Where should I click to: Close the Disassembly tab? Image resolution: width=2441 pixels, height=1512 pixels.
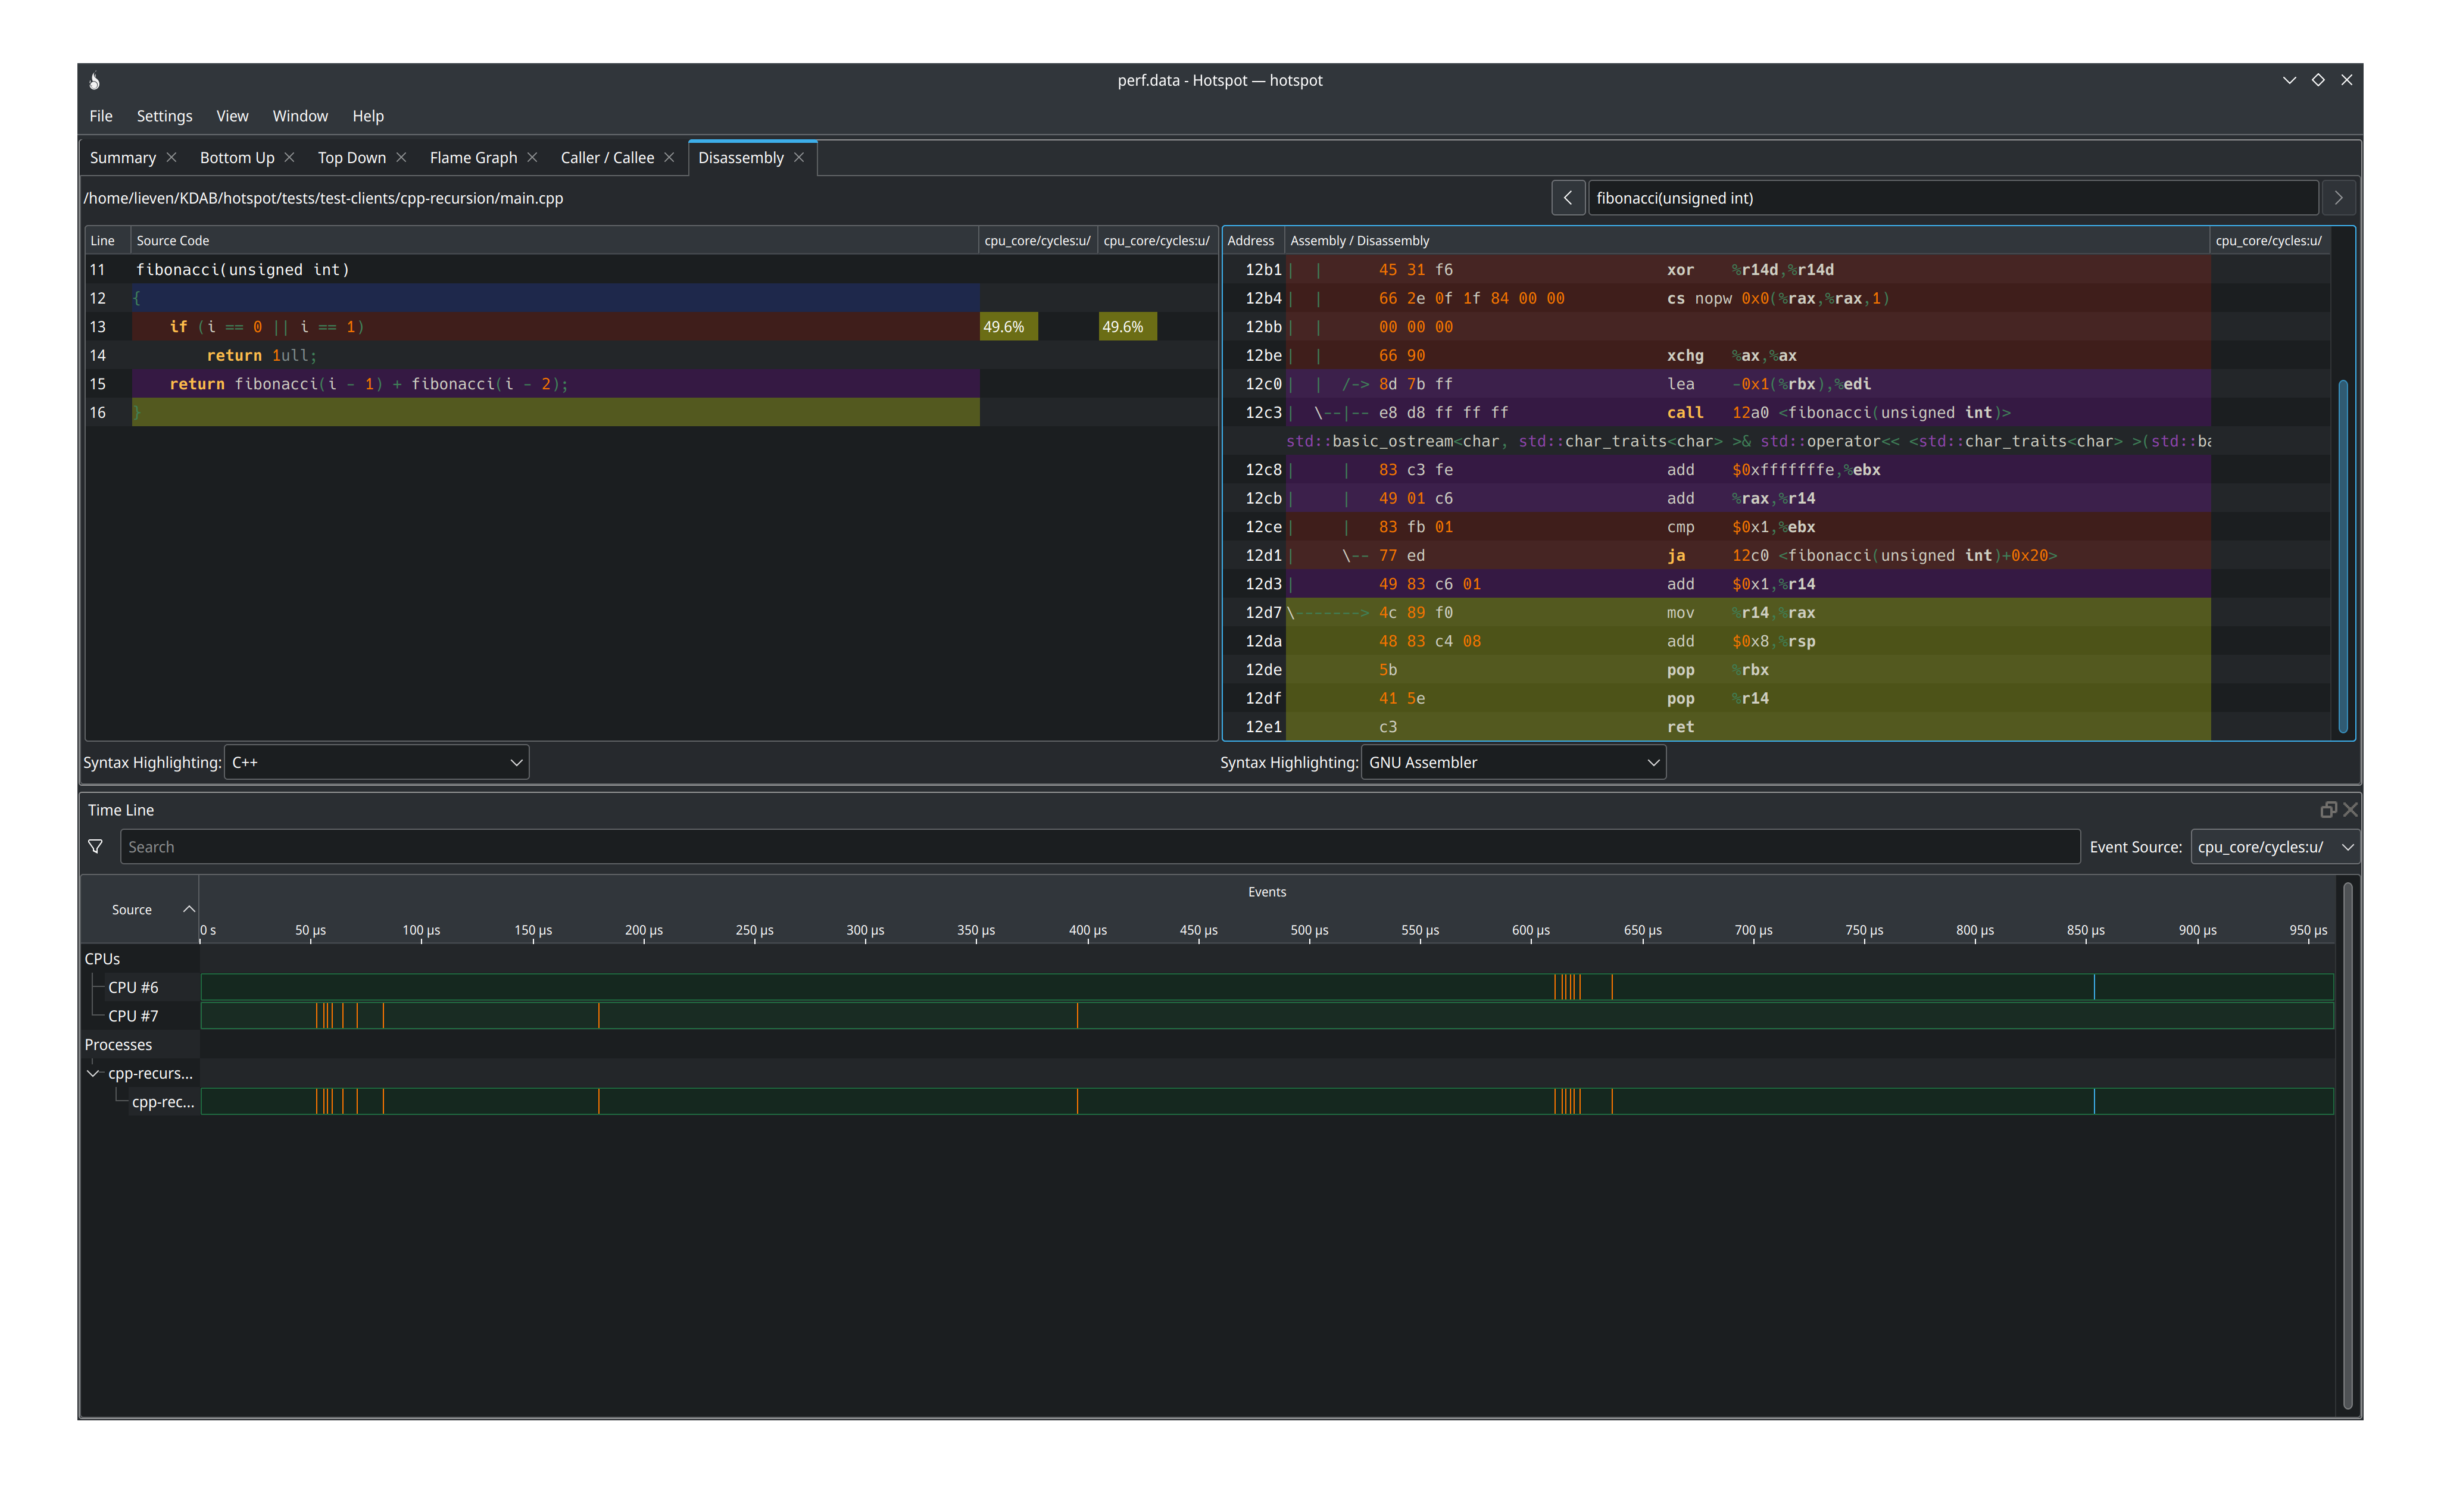click(799, 158)
